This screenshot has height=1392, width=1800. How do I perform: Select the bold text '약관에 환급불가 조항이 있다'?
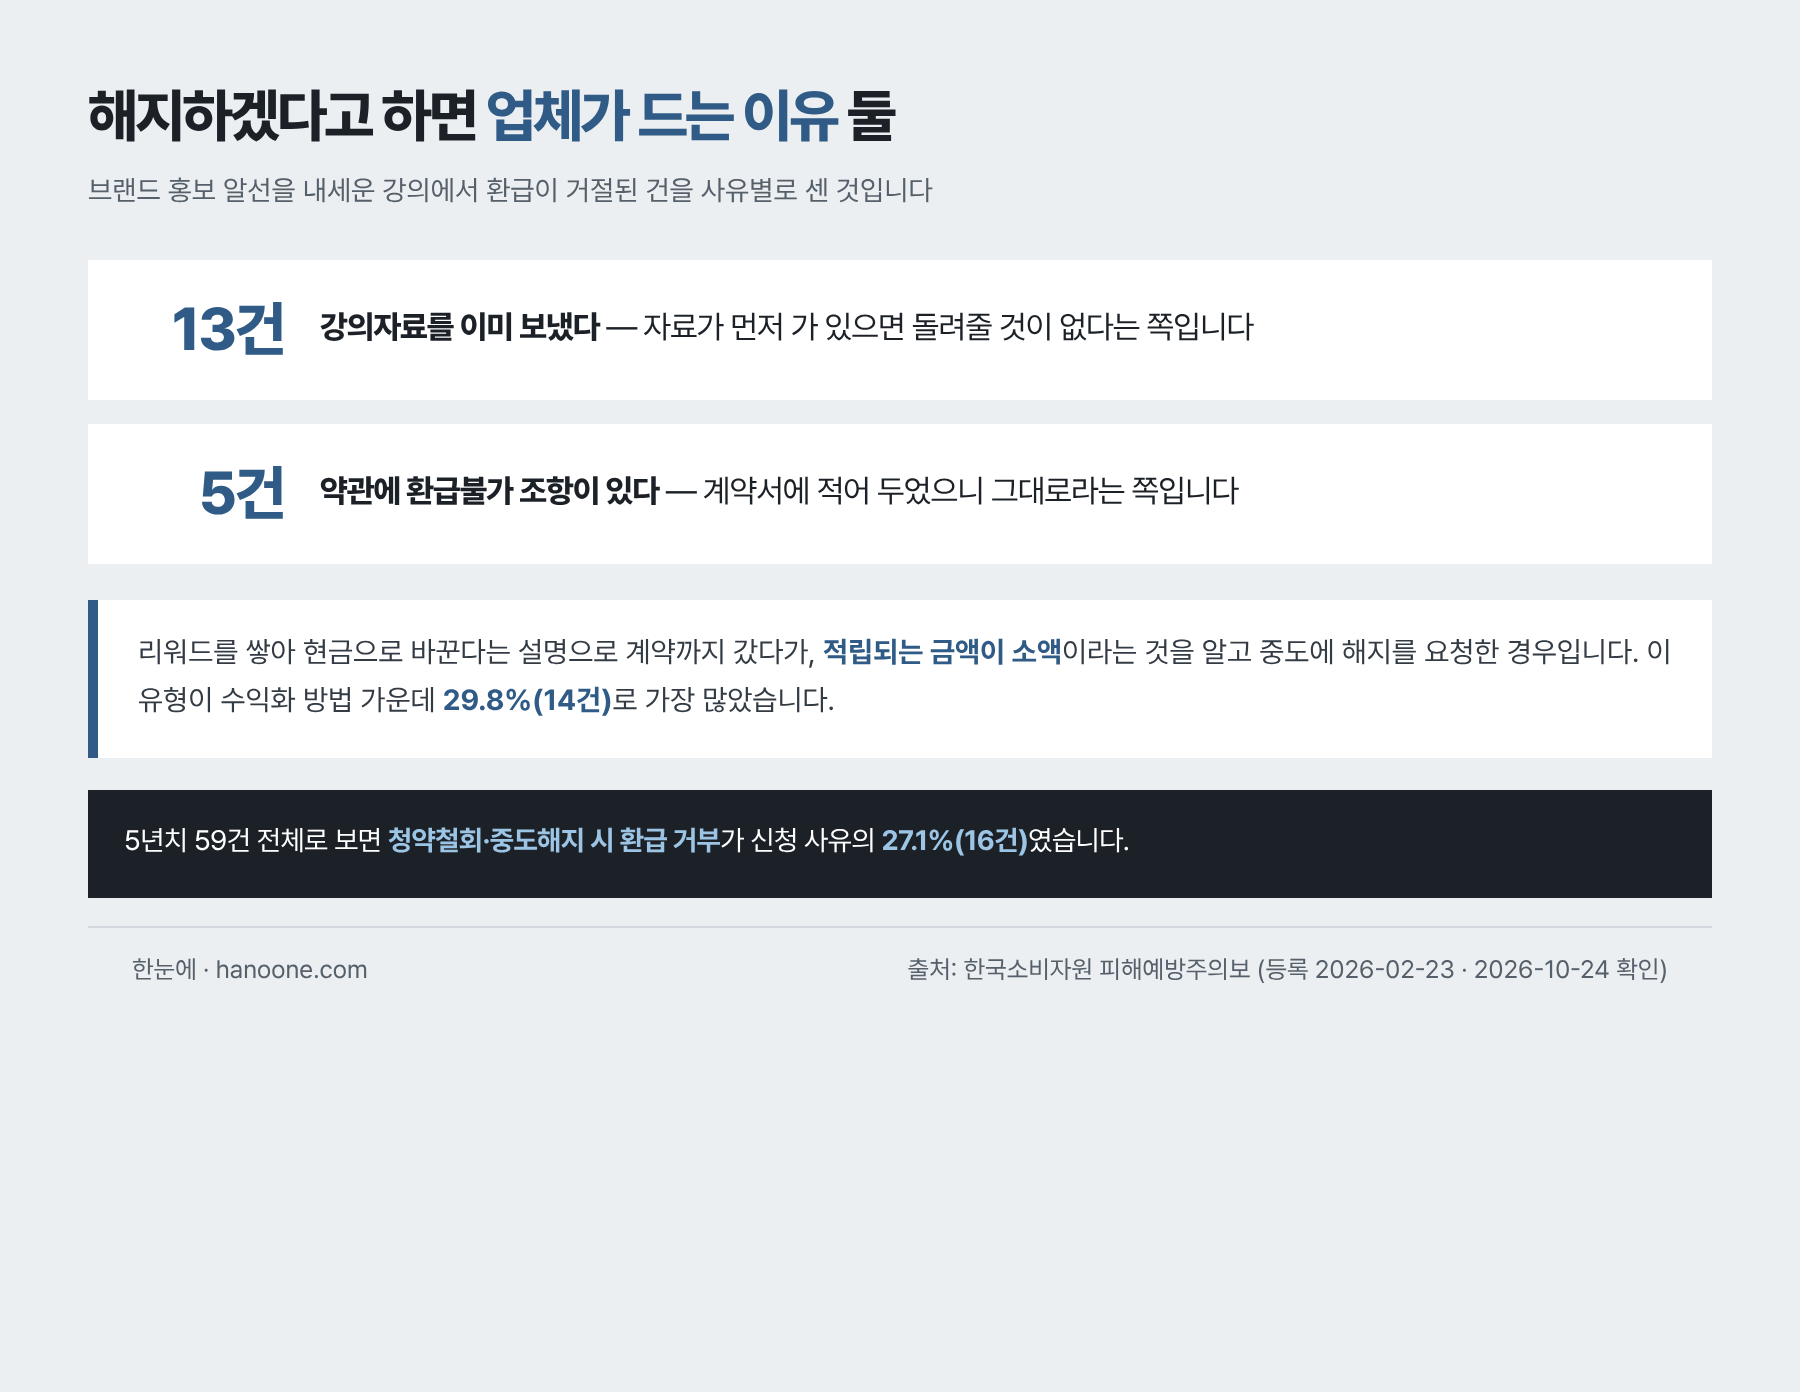pyautogui.click(x=490, y=491)
